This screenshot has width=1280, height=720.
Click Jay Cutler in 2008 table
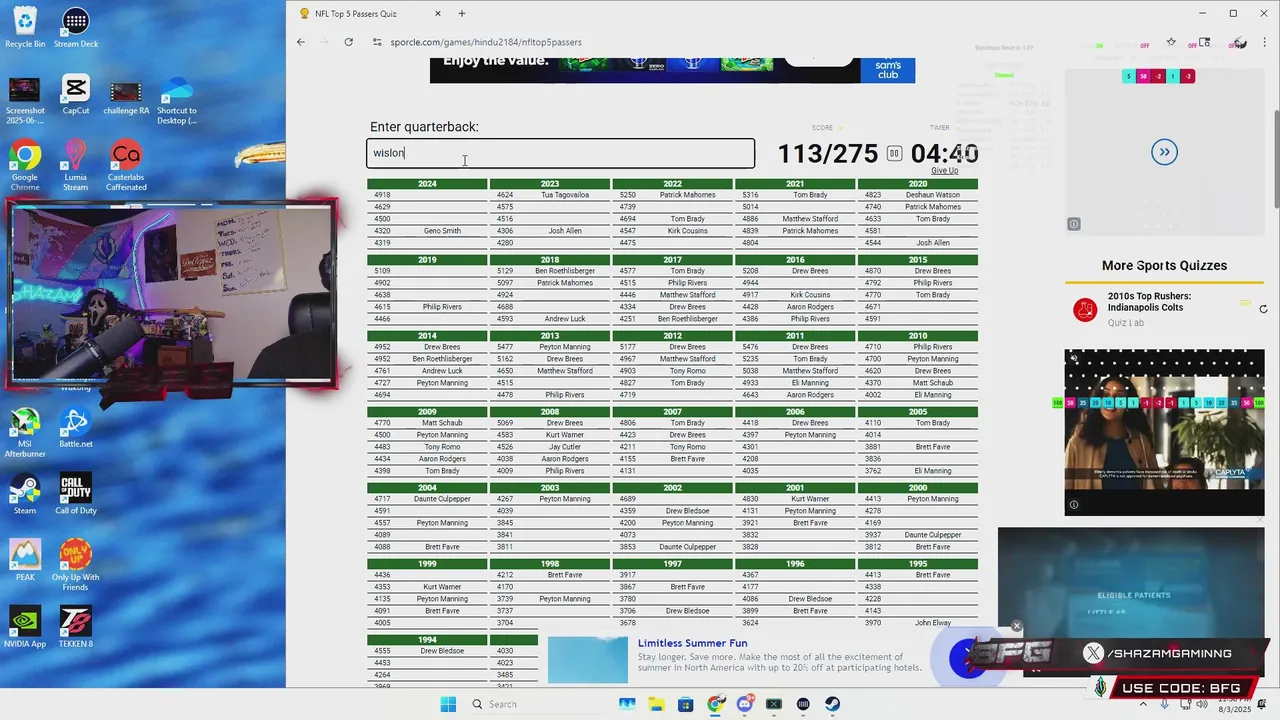(x=565, y=447)
